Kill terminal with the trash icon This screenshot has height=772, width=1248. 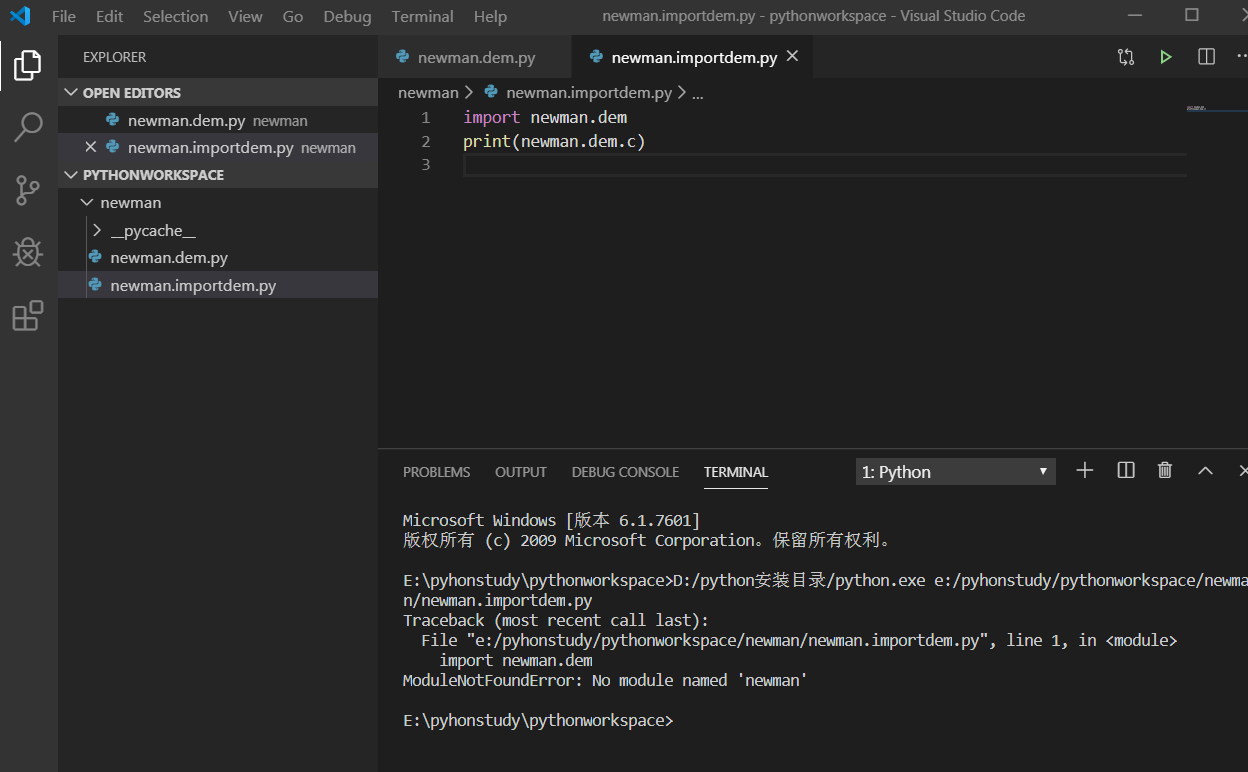click(x=1164, y=471)
